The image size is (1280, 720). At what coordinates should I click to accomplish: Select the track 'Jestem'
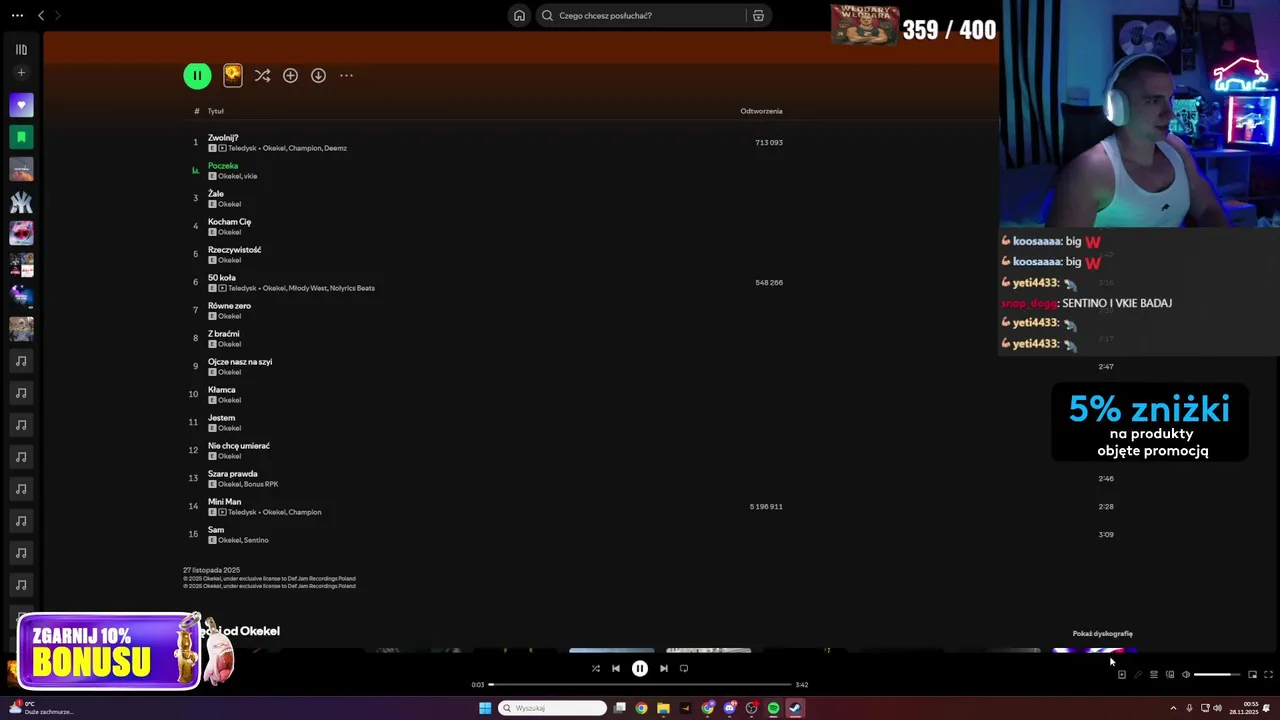[221, 418]
